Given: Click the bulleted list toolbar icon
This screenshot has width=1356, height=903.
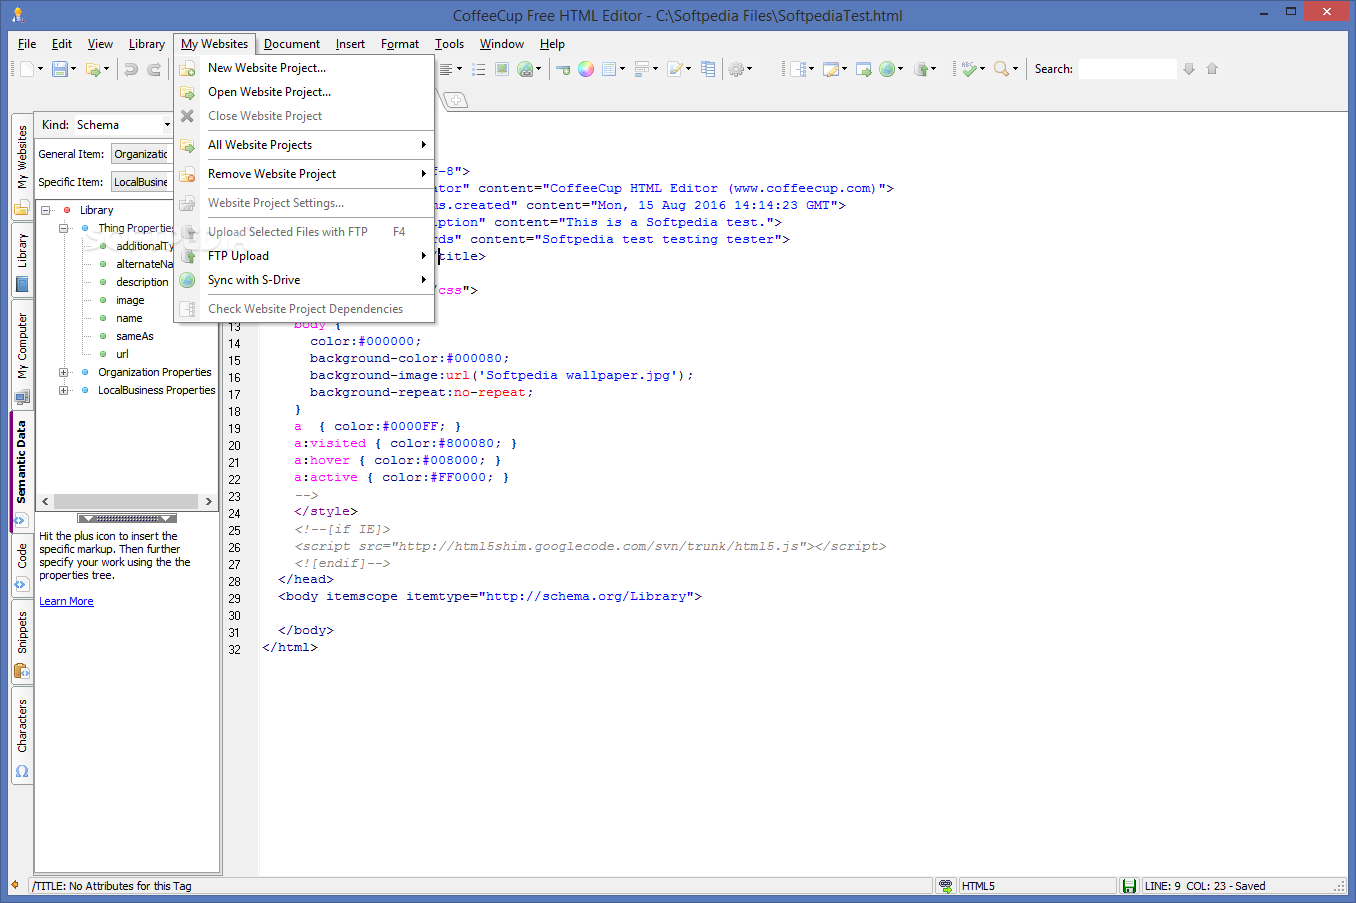Looking at the screenshot, I should pyautogui.click(x=479, y=69).
